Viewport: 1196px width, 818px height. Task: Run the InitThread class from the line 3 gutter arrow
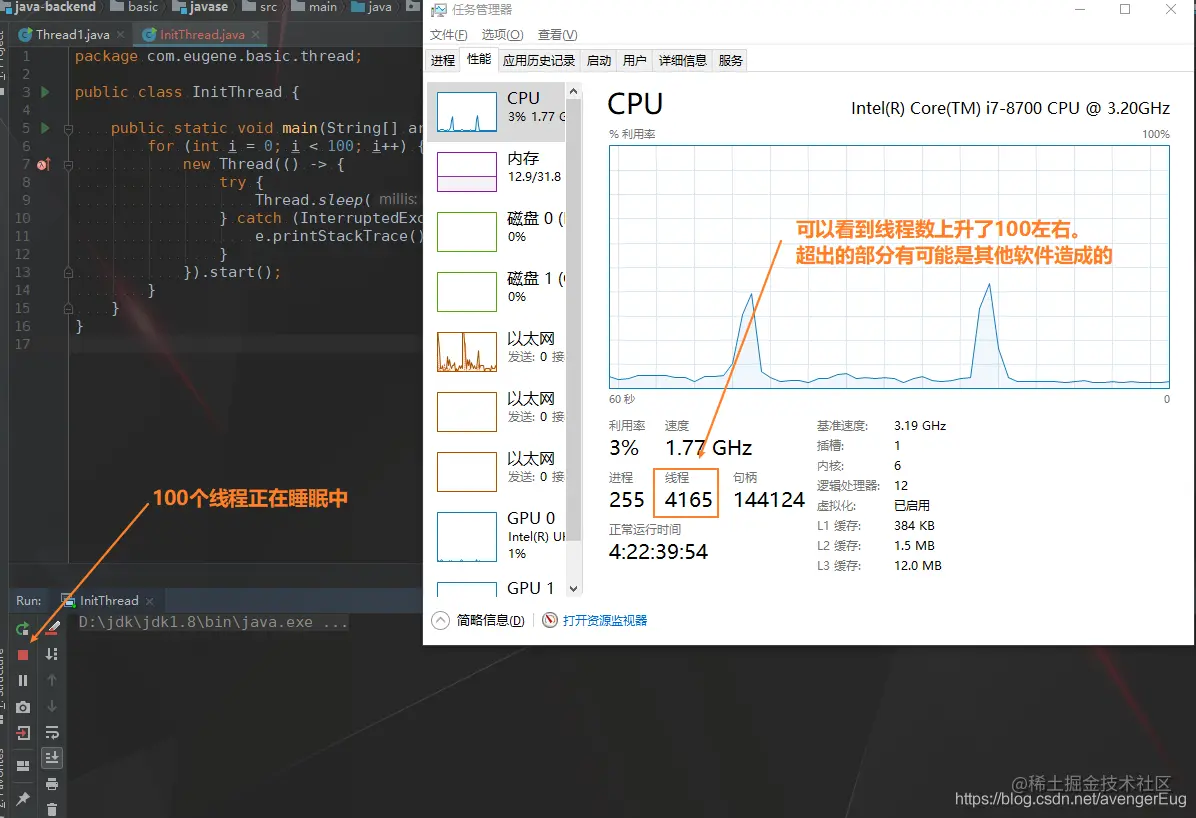[45, 92]
